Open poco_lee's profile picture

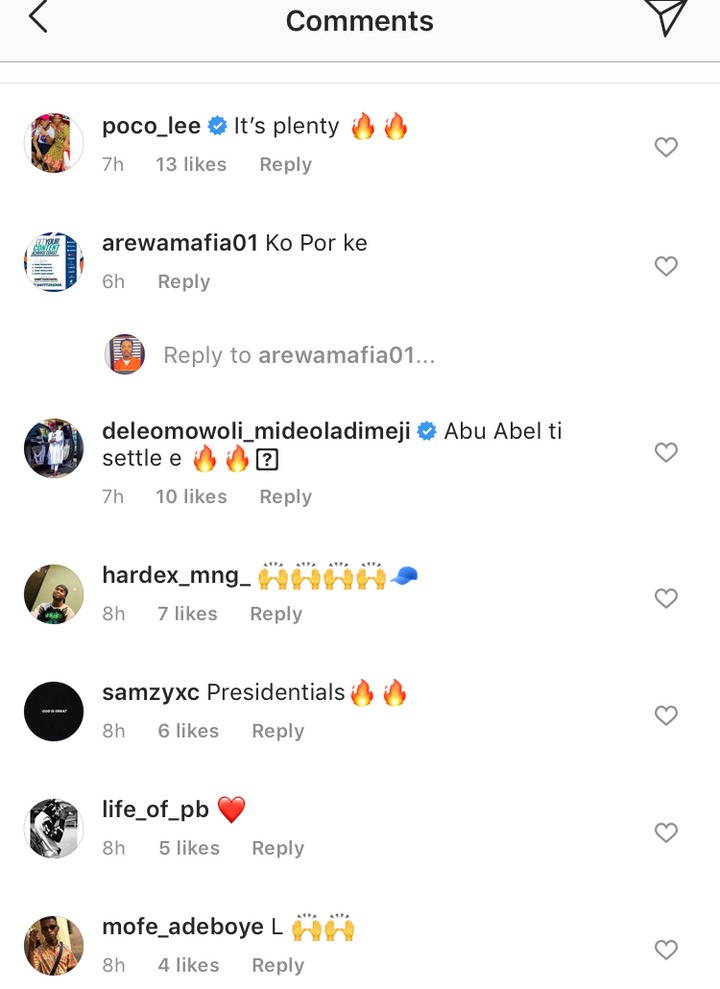pos(53,143)
